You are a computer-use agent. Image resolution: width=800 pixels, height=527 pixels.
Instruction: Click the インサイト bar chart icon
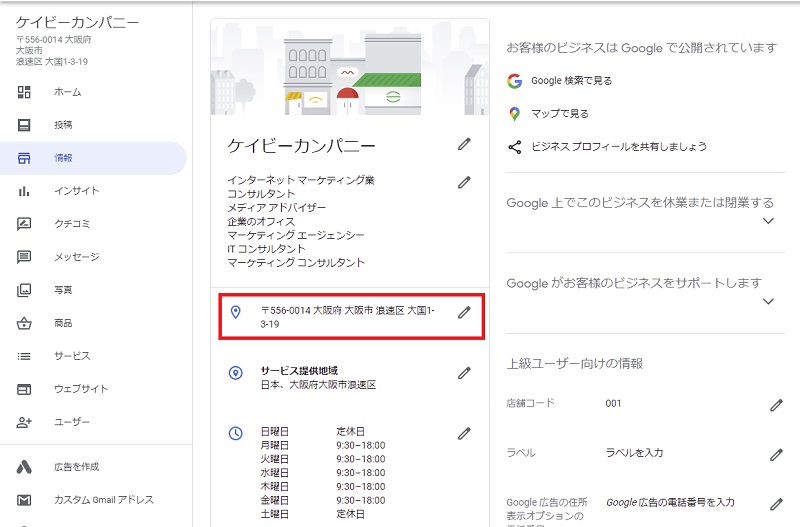click(x=24, y=191)
